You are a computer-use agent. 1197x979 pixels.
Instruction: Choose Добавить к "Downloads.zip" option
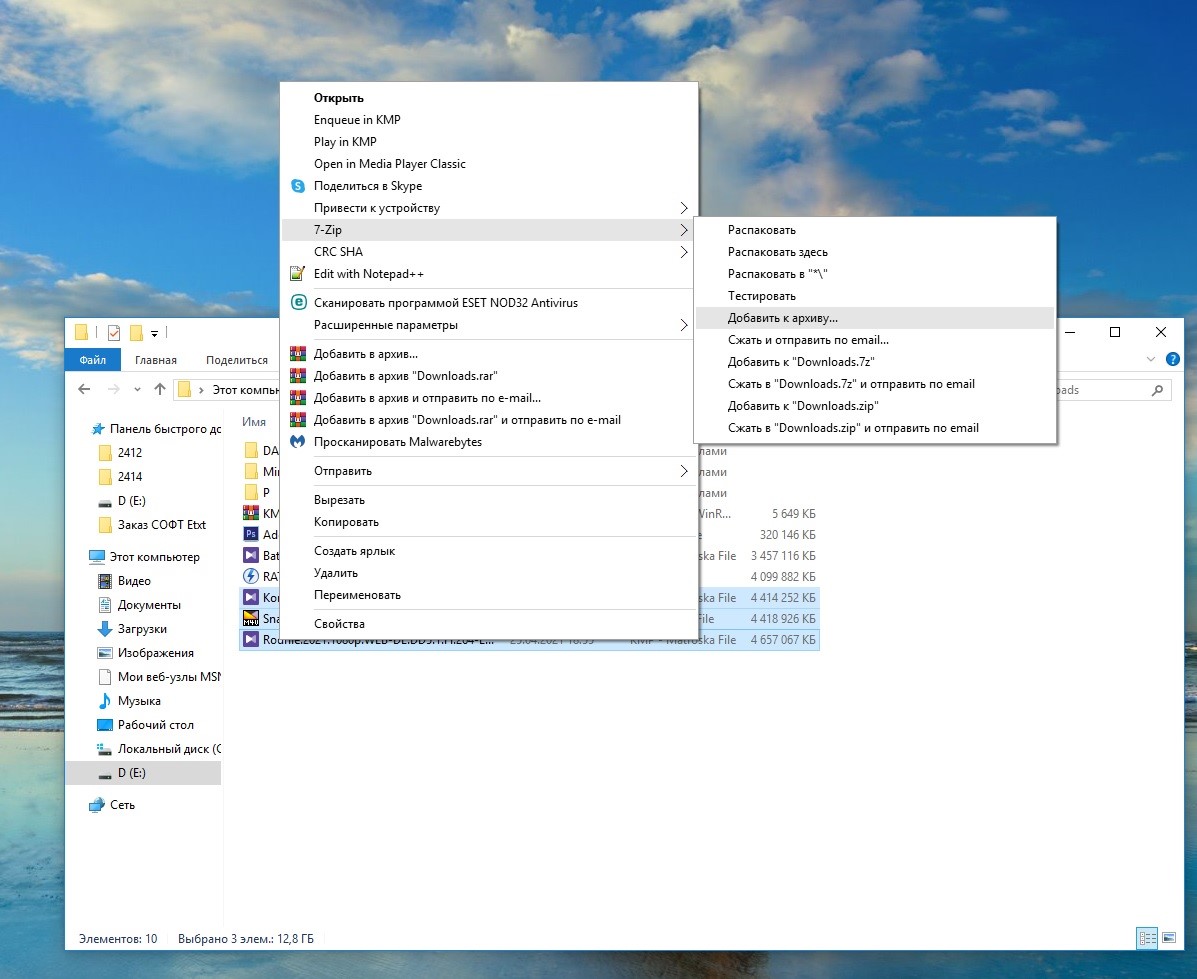click(x=803, y=406)
